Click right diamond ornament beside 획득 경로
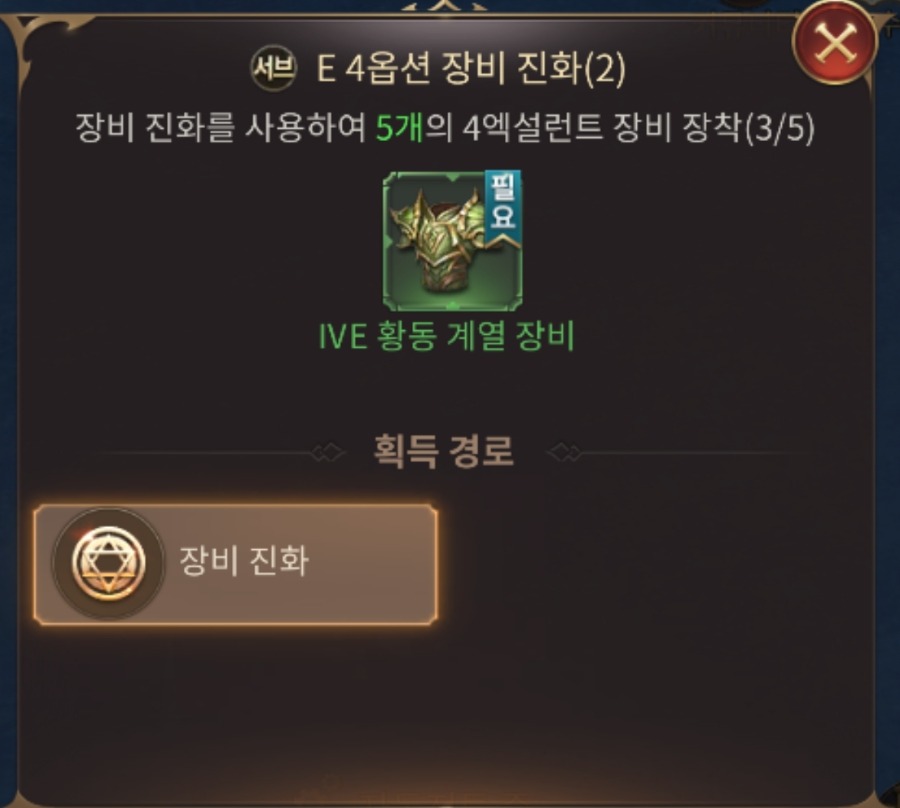The image size is (900, 808). click(x=565, y=453)
